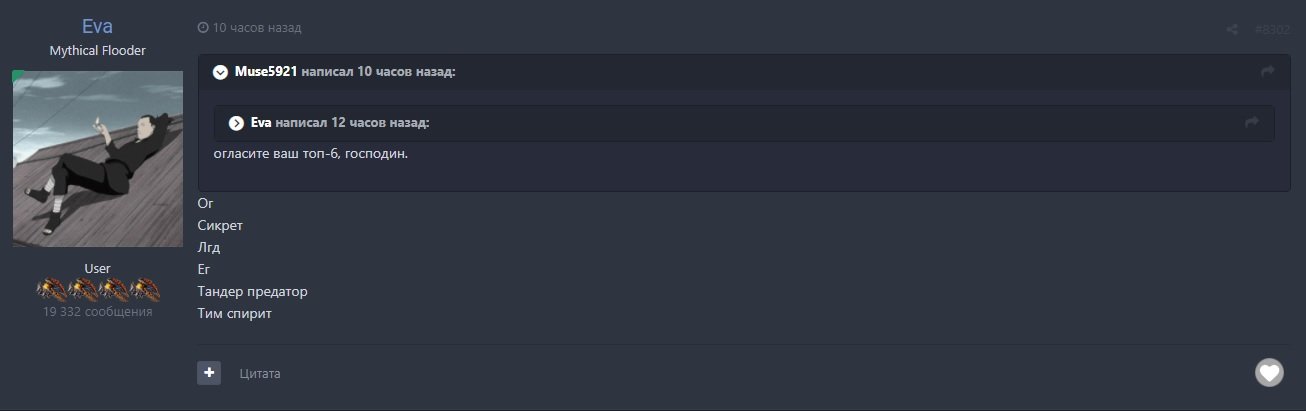1306x411 pixels.
Task: Click the green online status indicator
Action: pos(17,75)
